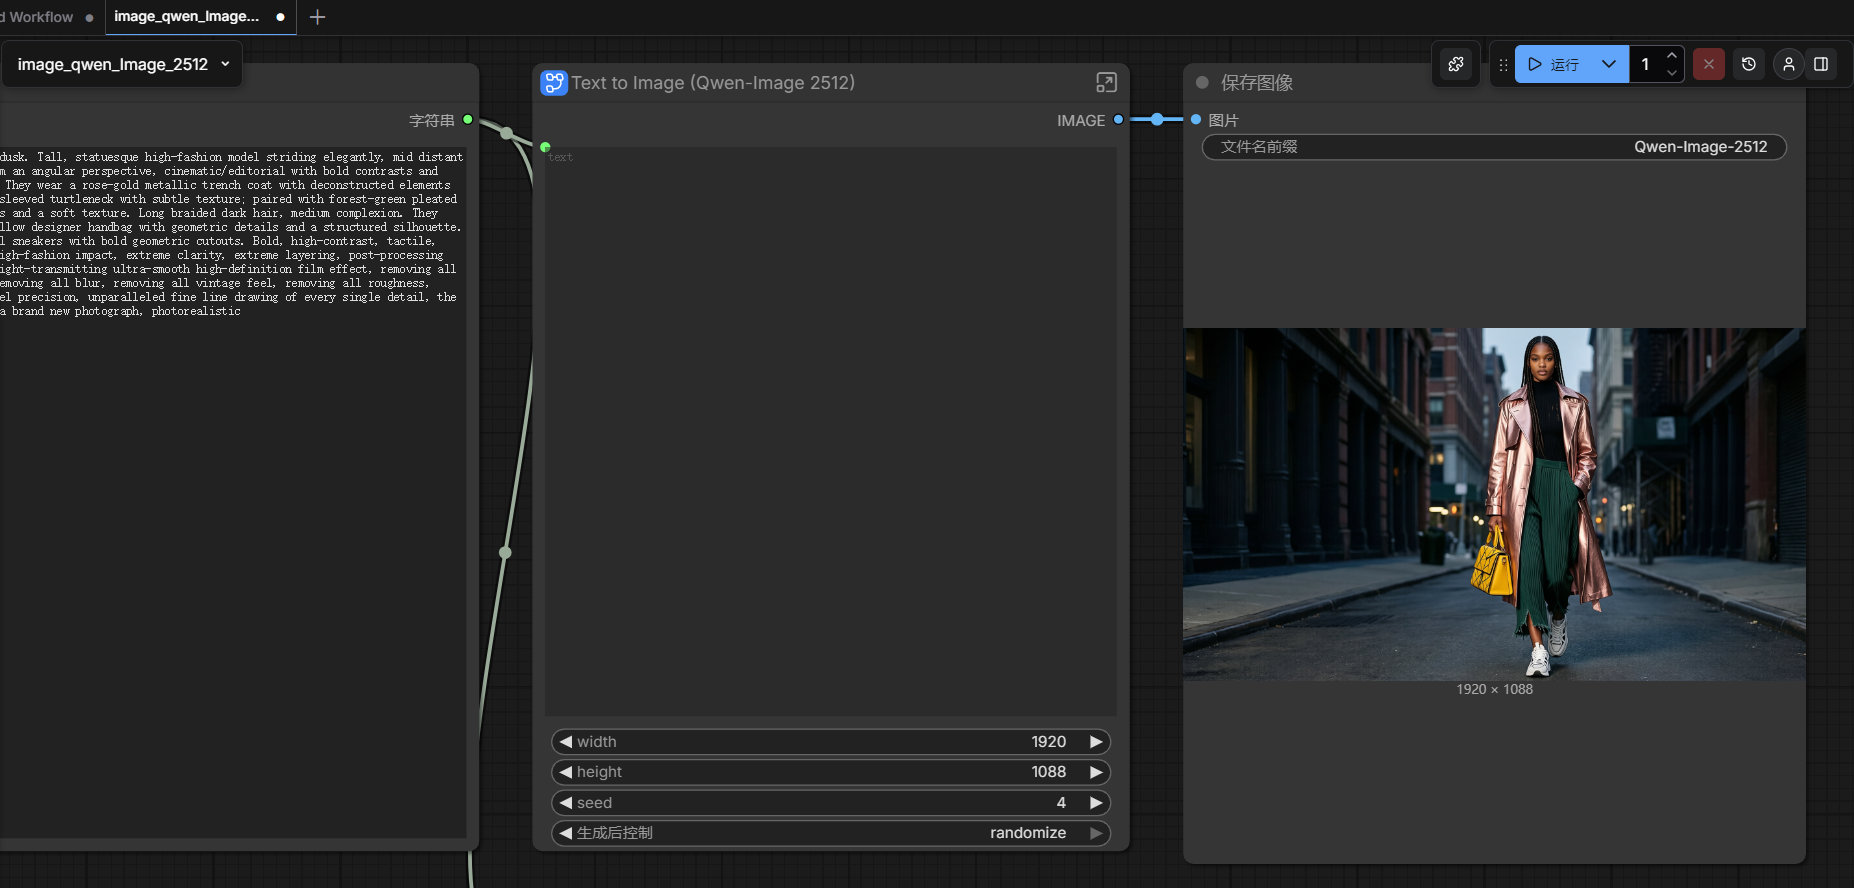Increase the batch count with up arrow
This screenshot has height=888, width=1854.
tap(1672, 56)
